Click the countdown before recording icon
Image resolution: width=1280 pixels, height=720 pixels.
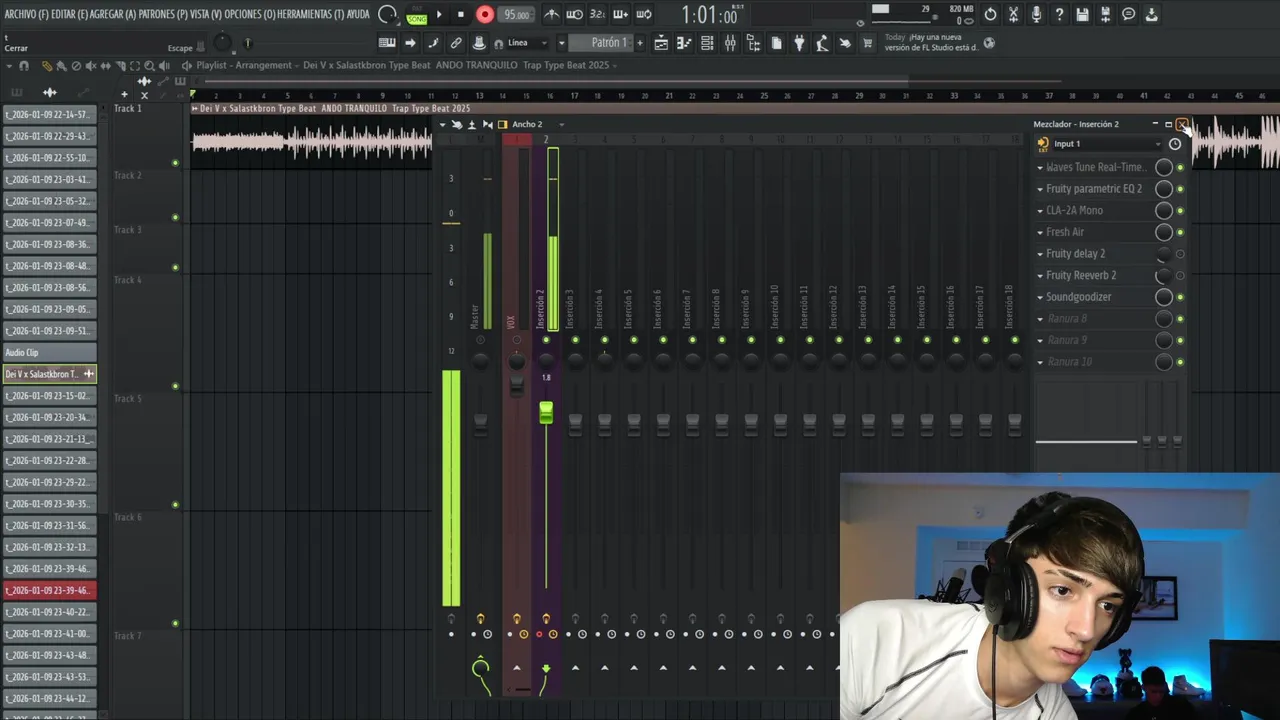597,15
